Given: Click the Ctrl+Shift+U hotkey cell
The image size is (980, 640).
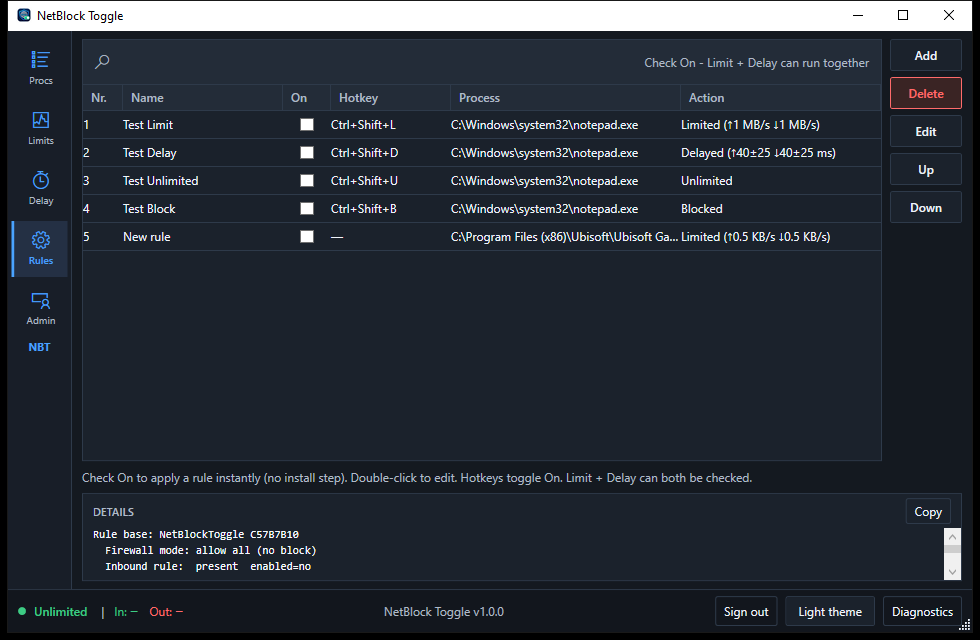Looking at the screenshot, I should click(364, 181).
